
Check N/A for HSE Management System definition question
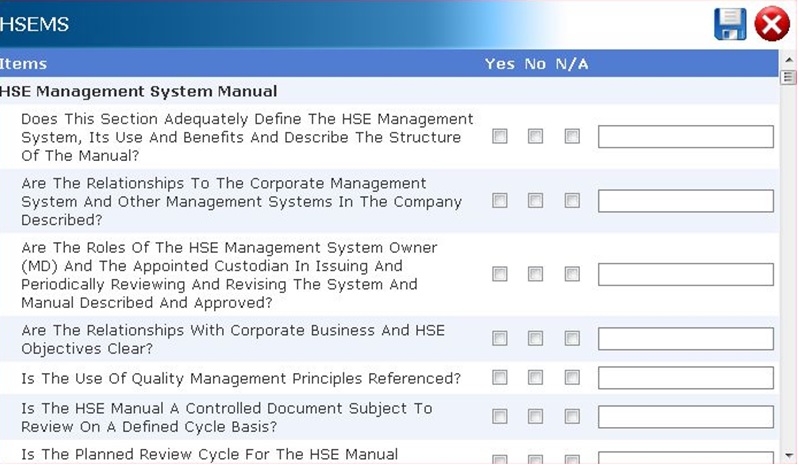tap(571, 137)
